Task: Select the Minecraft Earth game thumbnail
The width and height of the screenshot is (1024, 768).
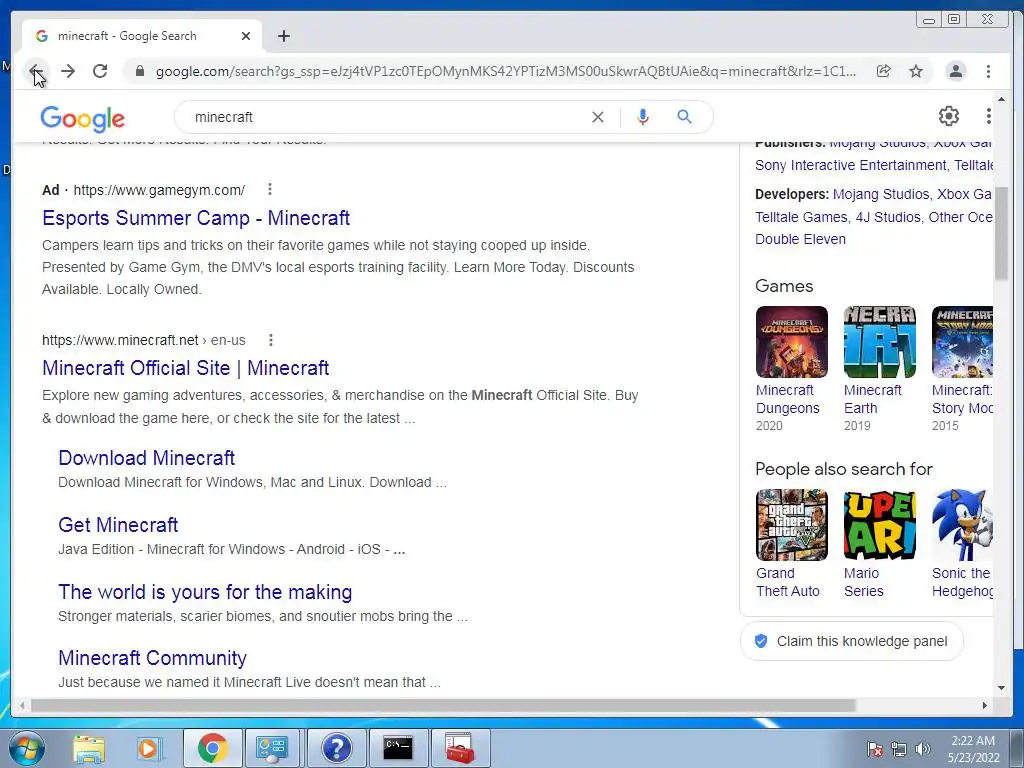Action: point(880,342)
